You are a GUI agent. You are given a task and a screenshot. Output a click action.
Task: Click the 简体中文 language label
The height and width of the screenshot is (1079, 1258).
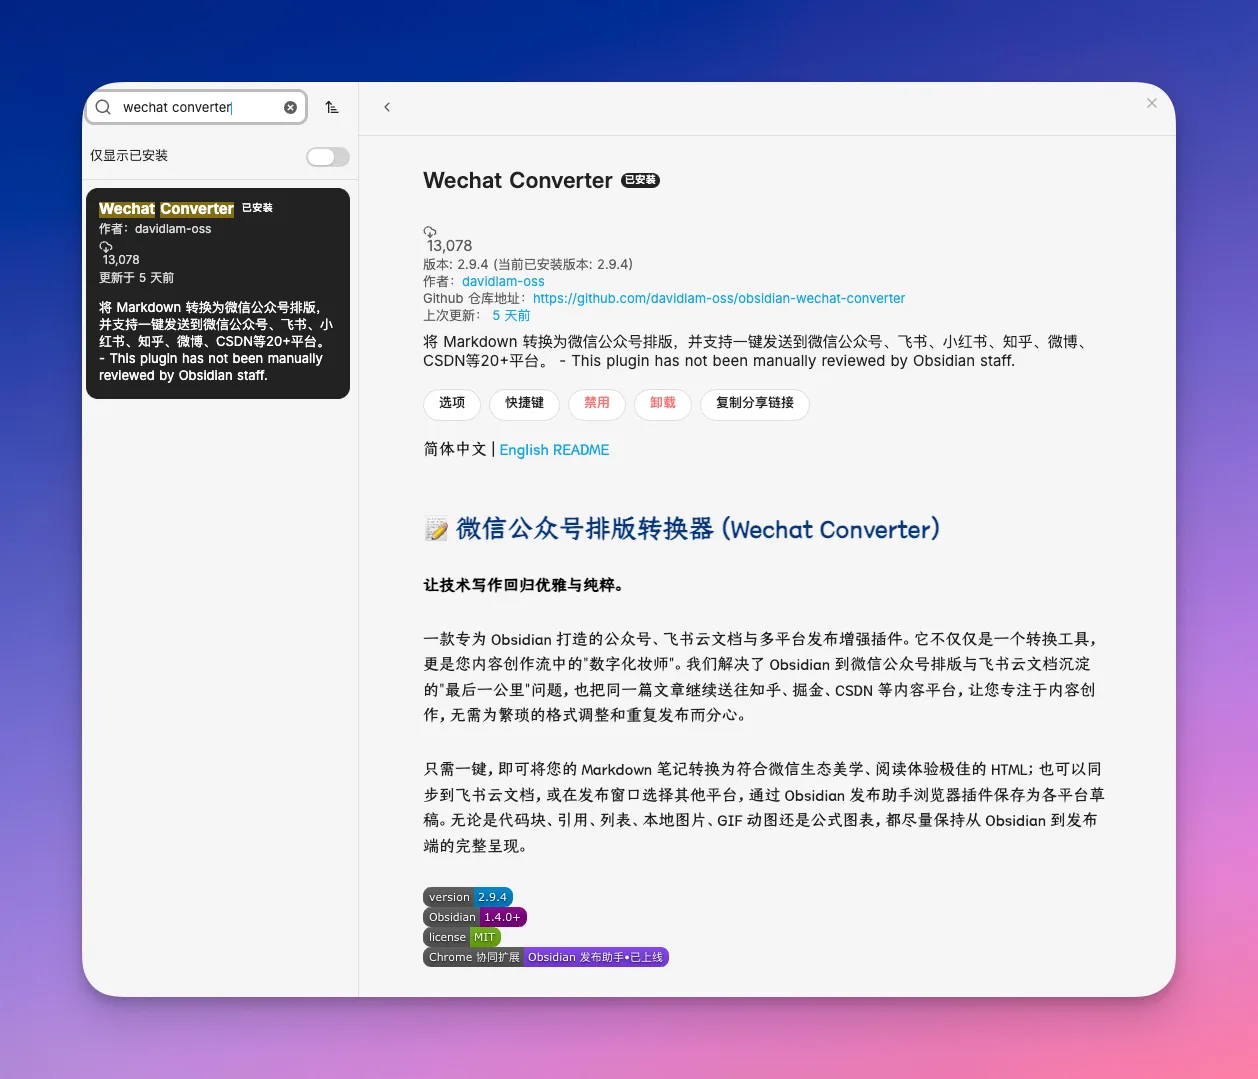pyautogui.click(x=455, y=450)
